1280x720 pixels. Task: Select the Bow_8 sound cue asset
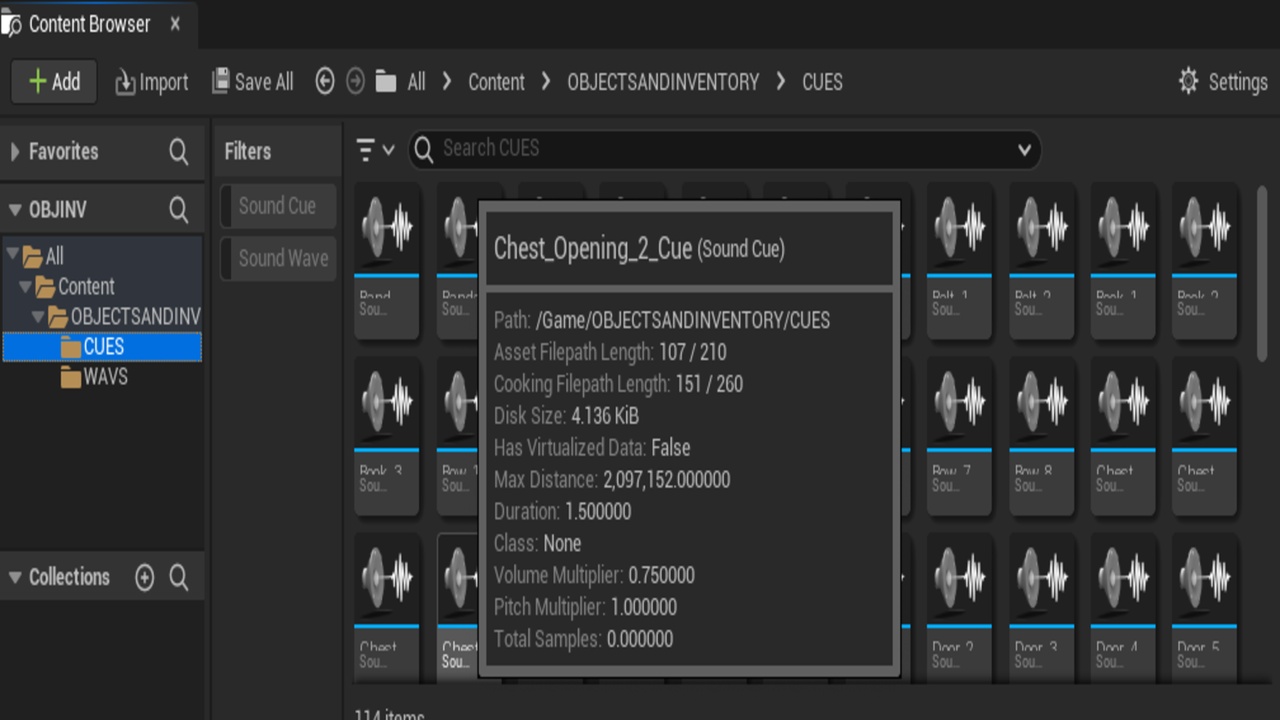[x=1041, y=437]
